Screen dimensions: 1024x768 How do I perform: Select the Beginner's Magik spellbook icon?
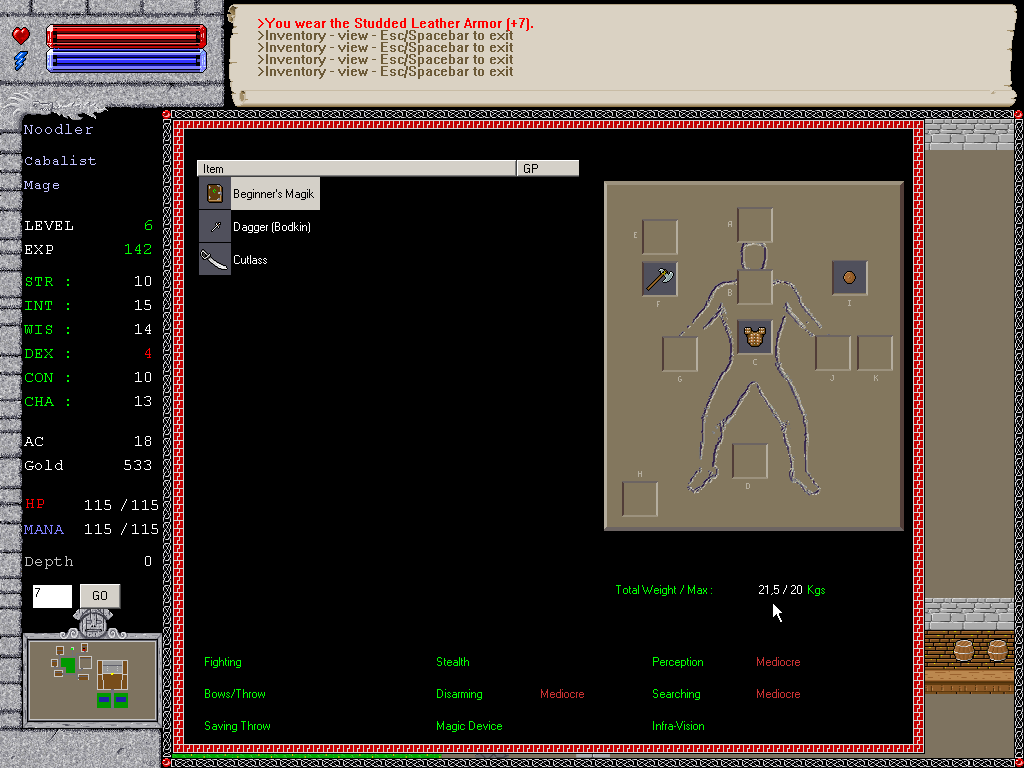coord(214,194)
